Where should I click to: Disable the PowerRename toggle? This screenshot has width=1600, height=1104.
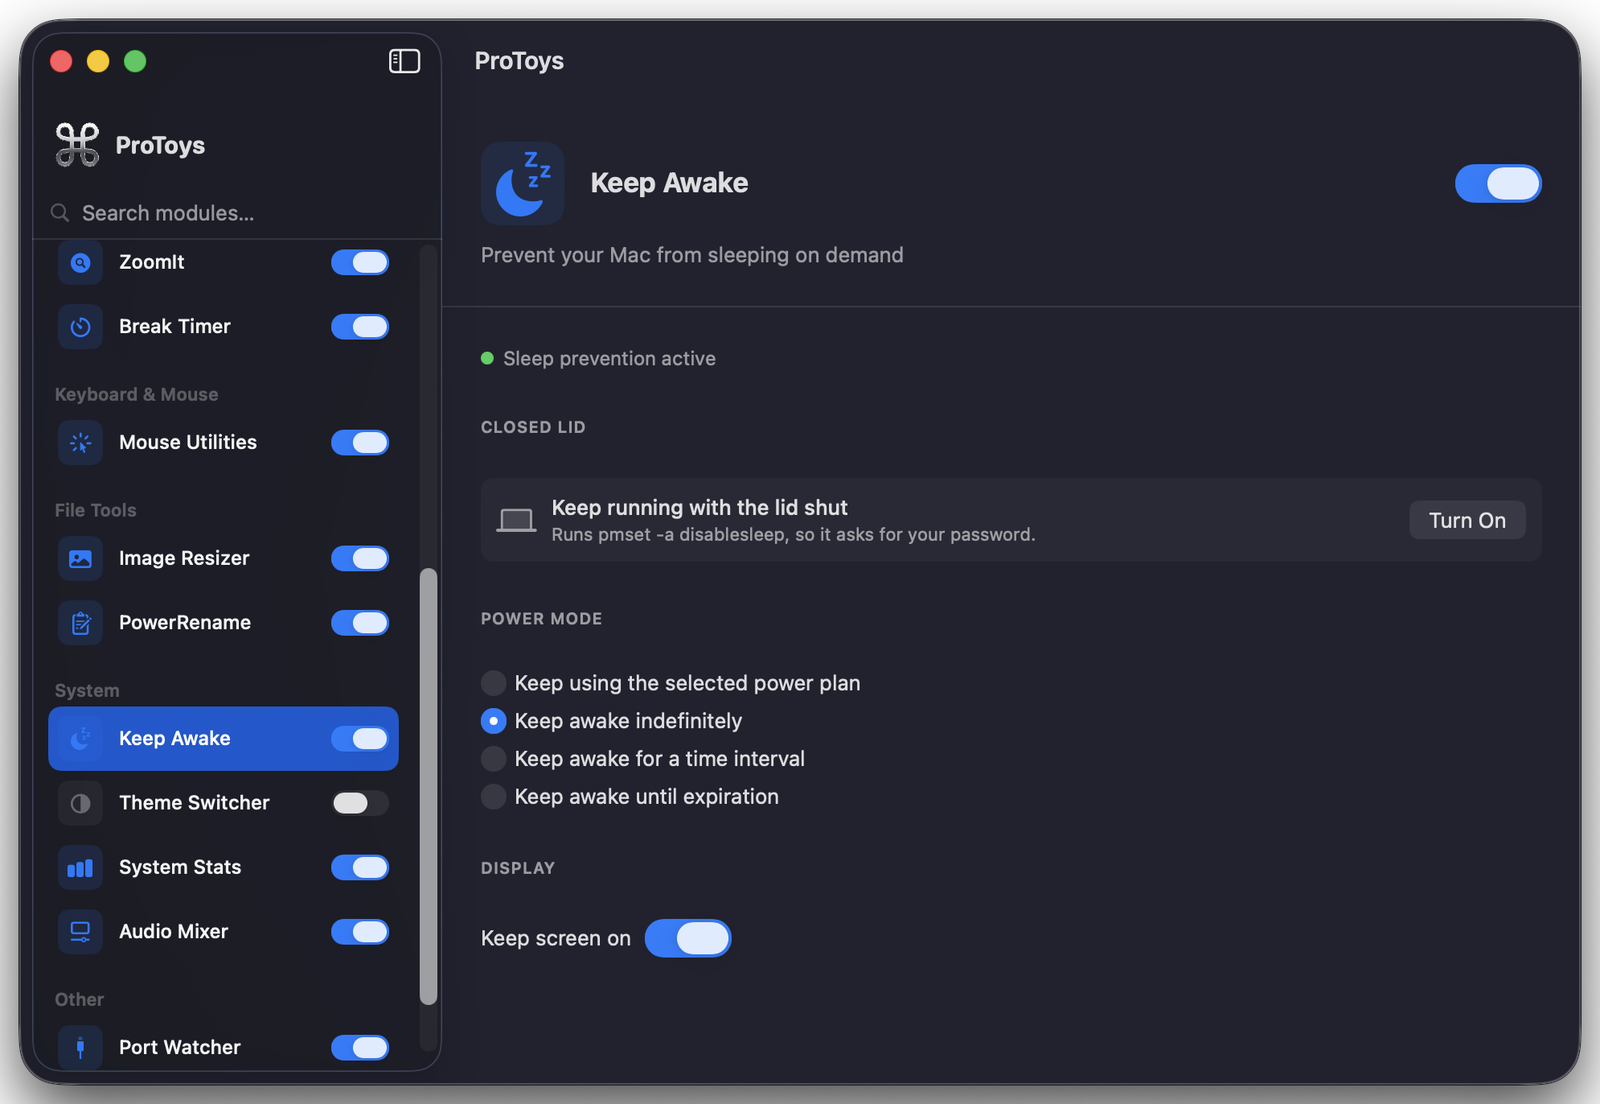click(360, 623)
